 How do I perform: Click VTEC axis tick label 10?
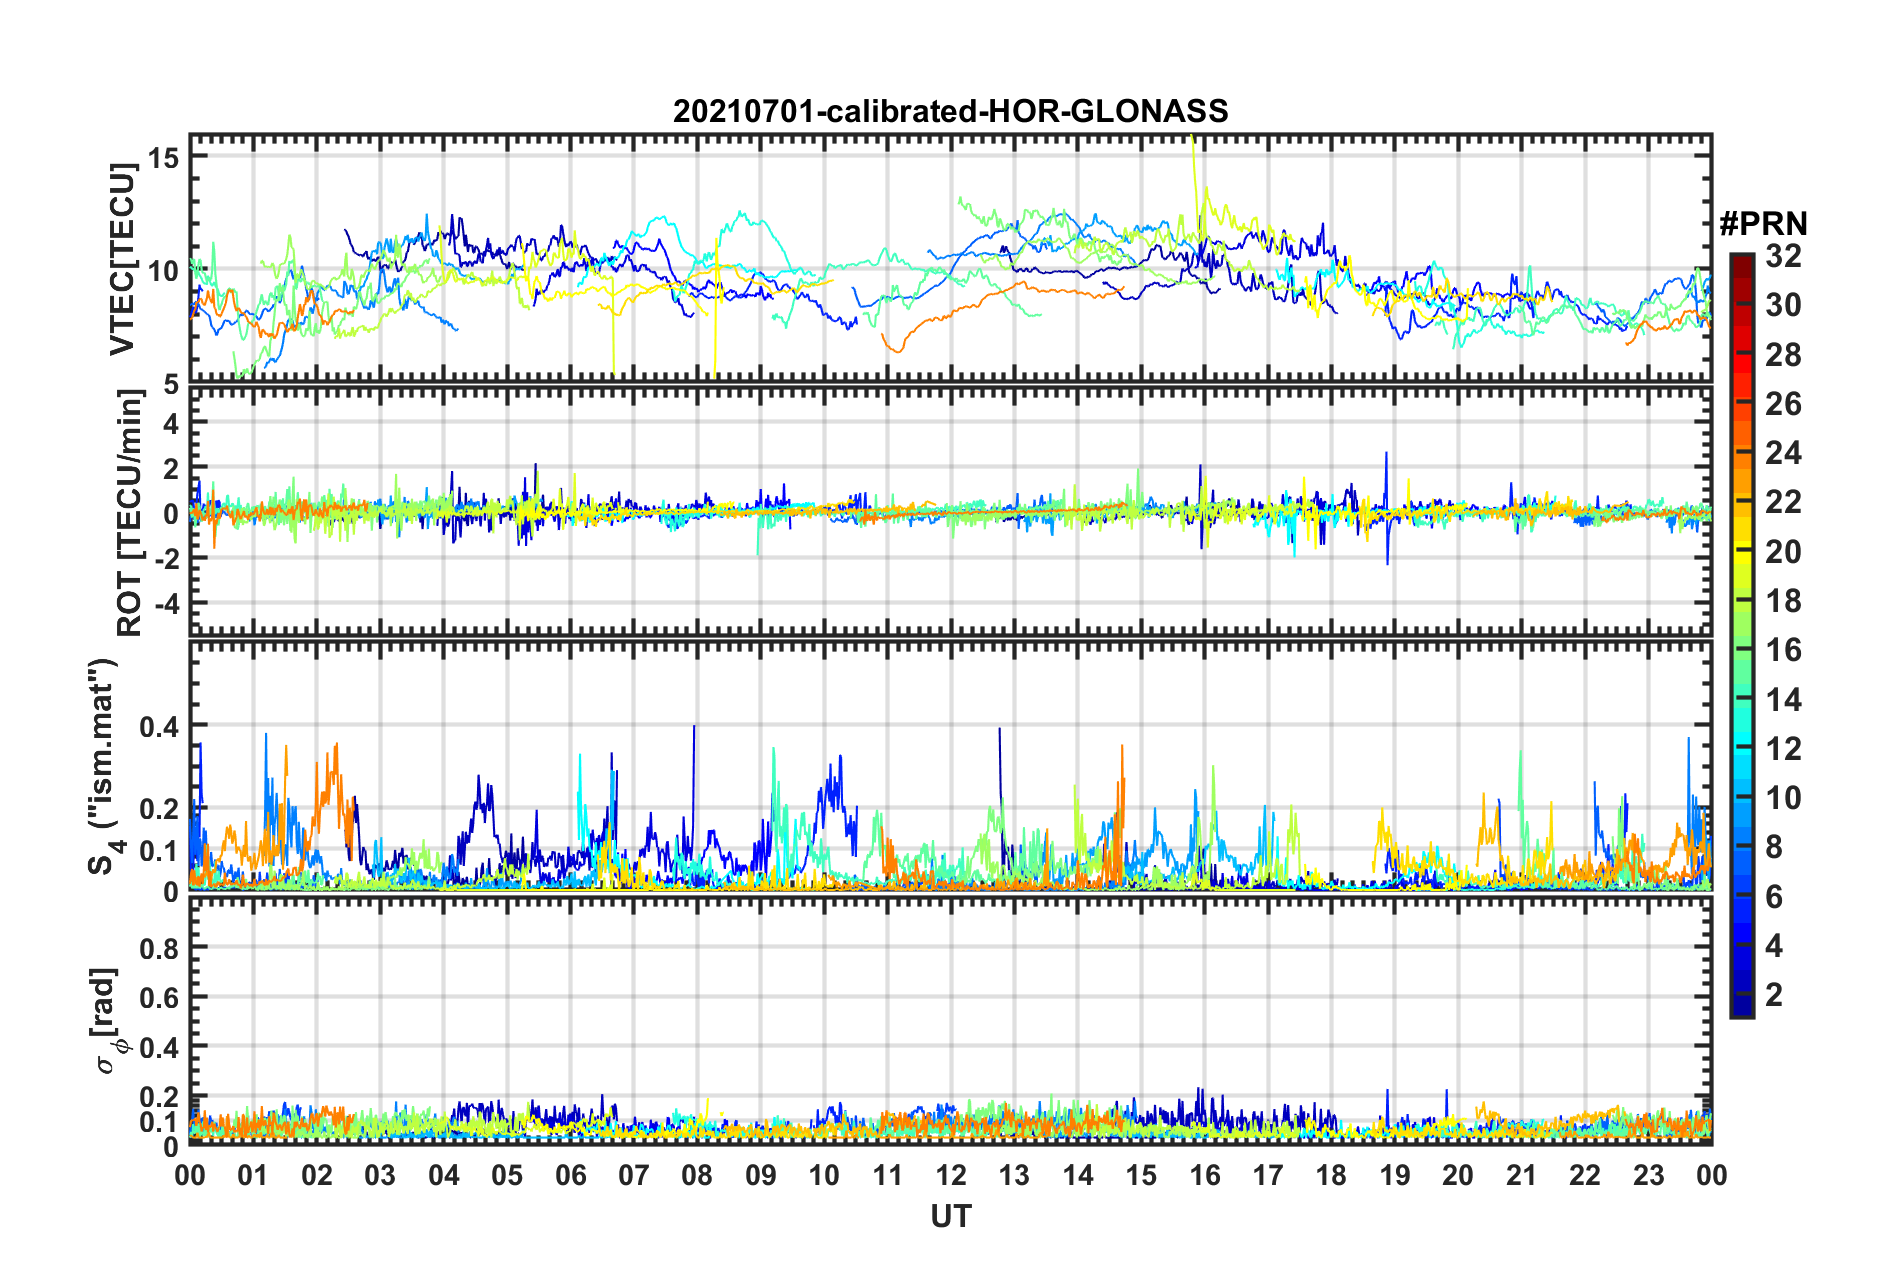[x=164, y=271]
